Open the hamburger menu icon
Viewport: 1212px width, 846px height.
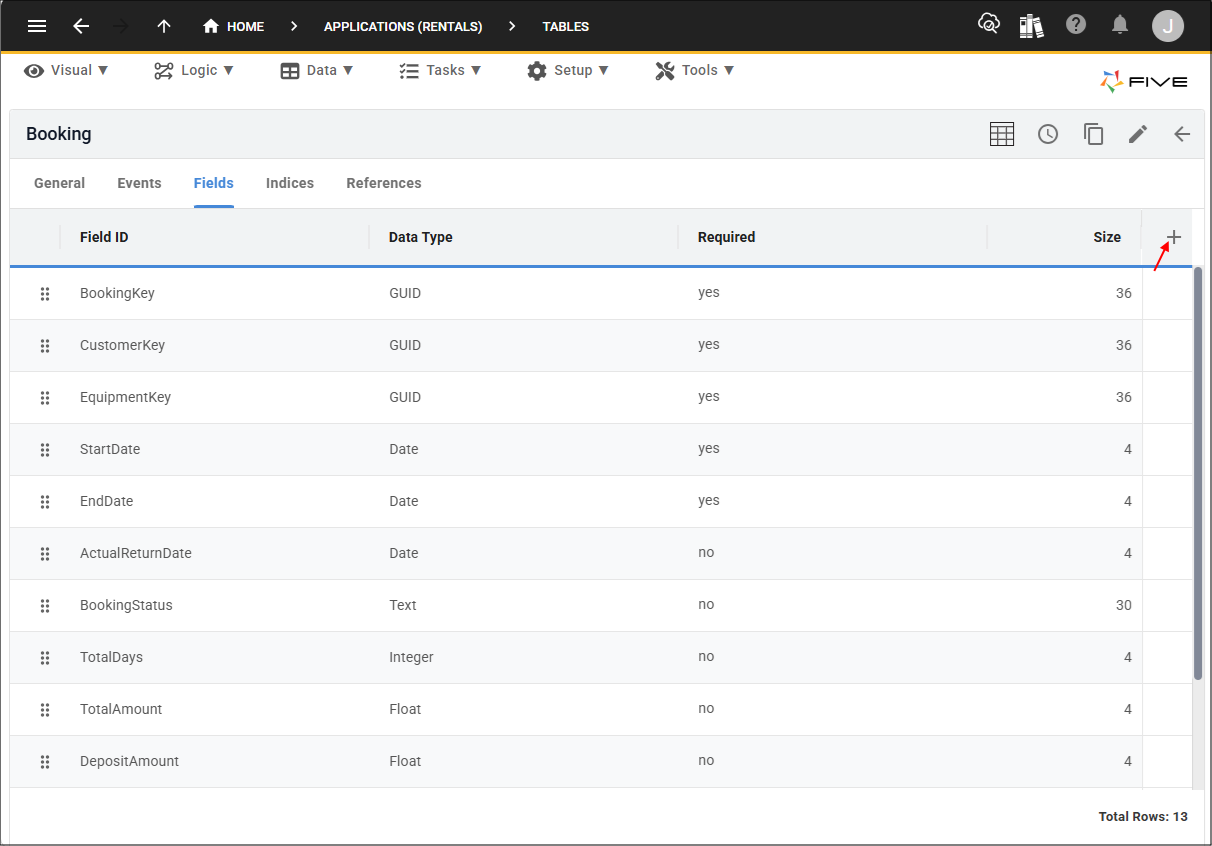pos(37,26)
